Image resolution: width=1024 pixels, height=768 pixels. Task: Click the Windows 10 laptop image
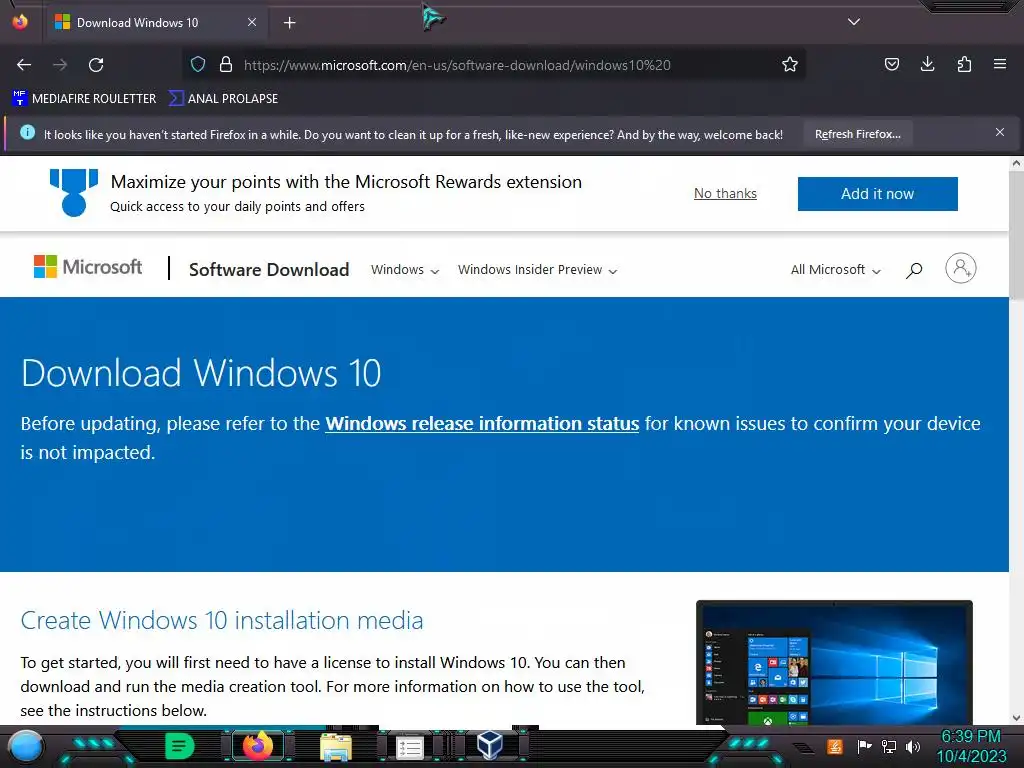coord(834,662)
